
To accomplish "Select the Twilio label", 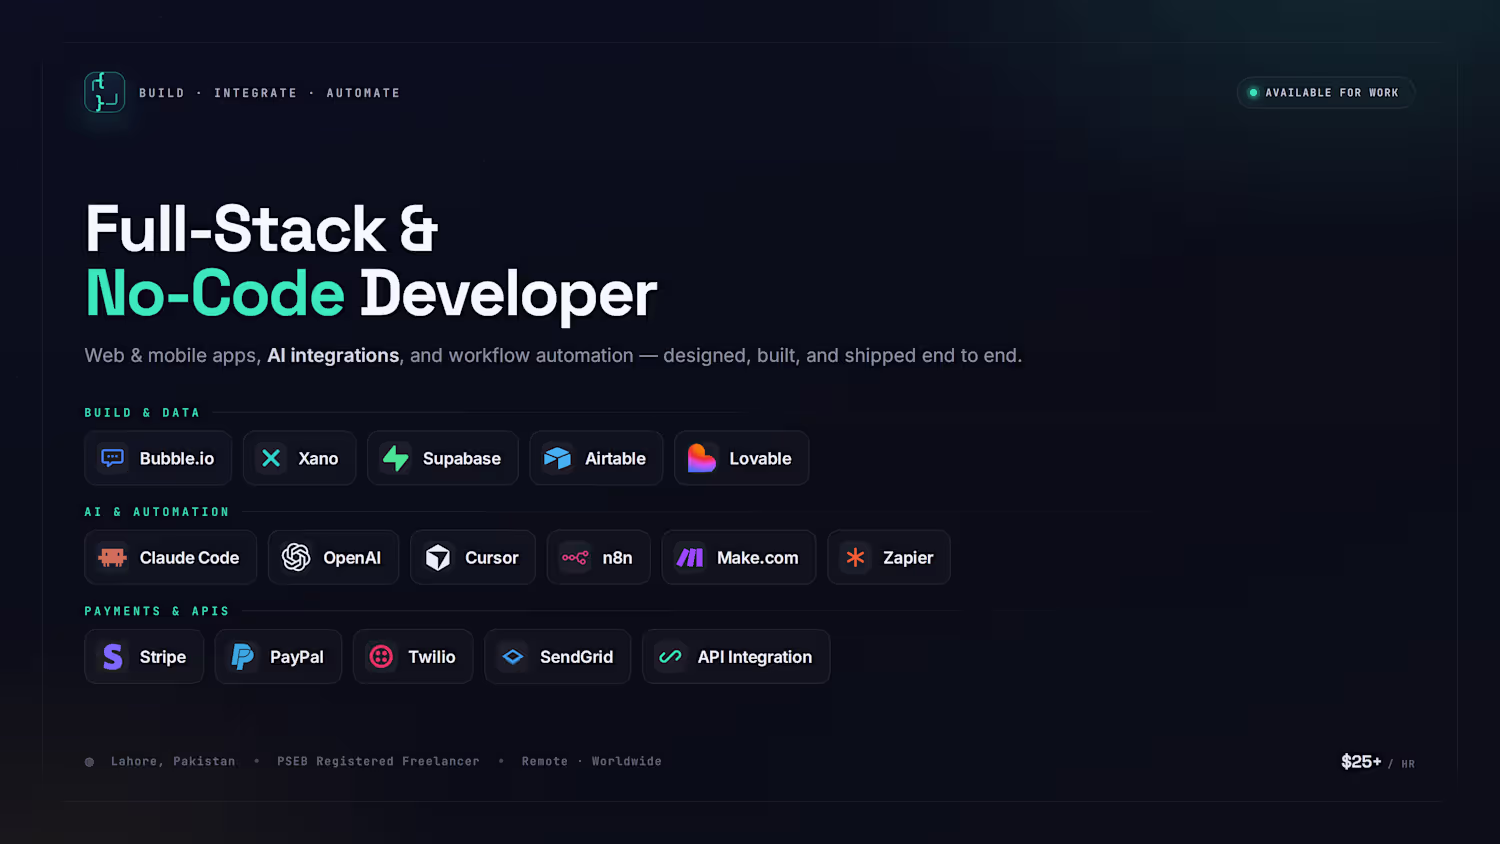I will [432, 656].
